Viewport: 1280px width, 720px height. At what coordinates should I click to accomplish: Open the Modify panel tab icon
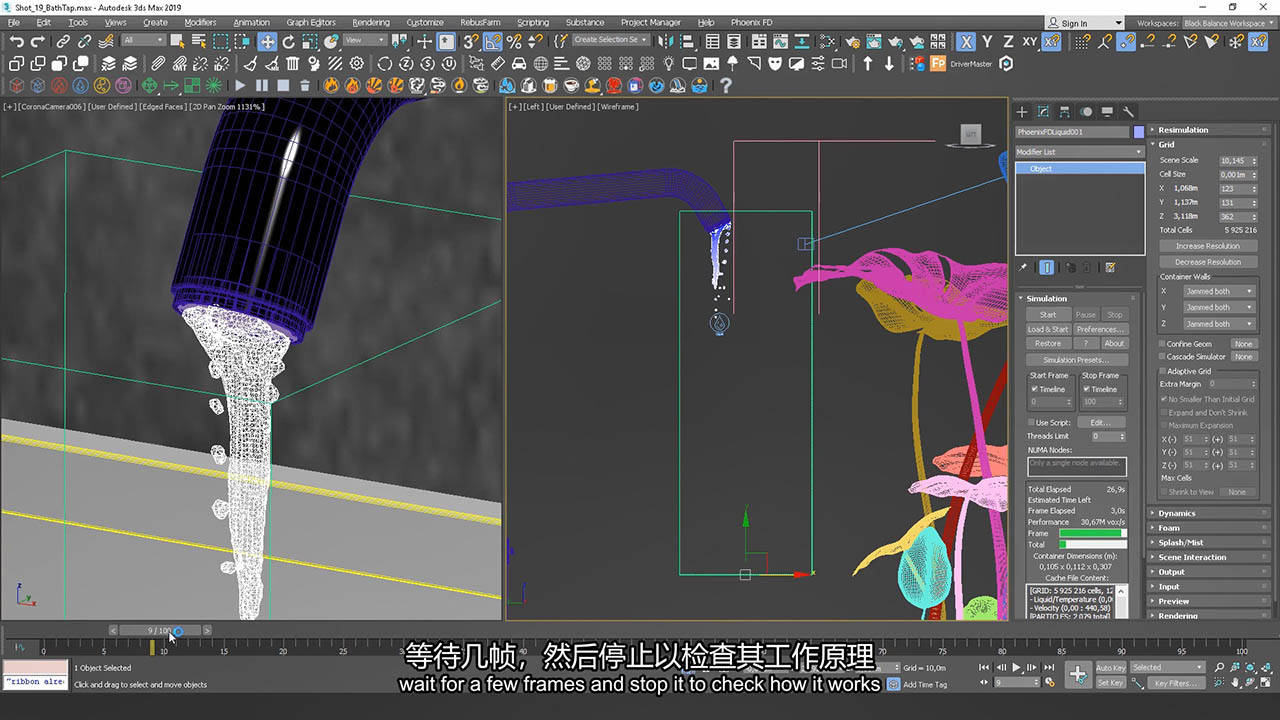1043,112
